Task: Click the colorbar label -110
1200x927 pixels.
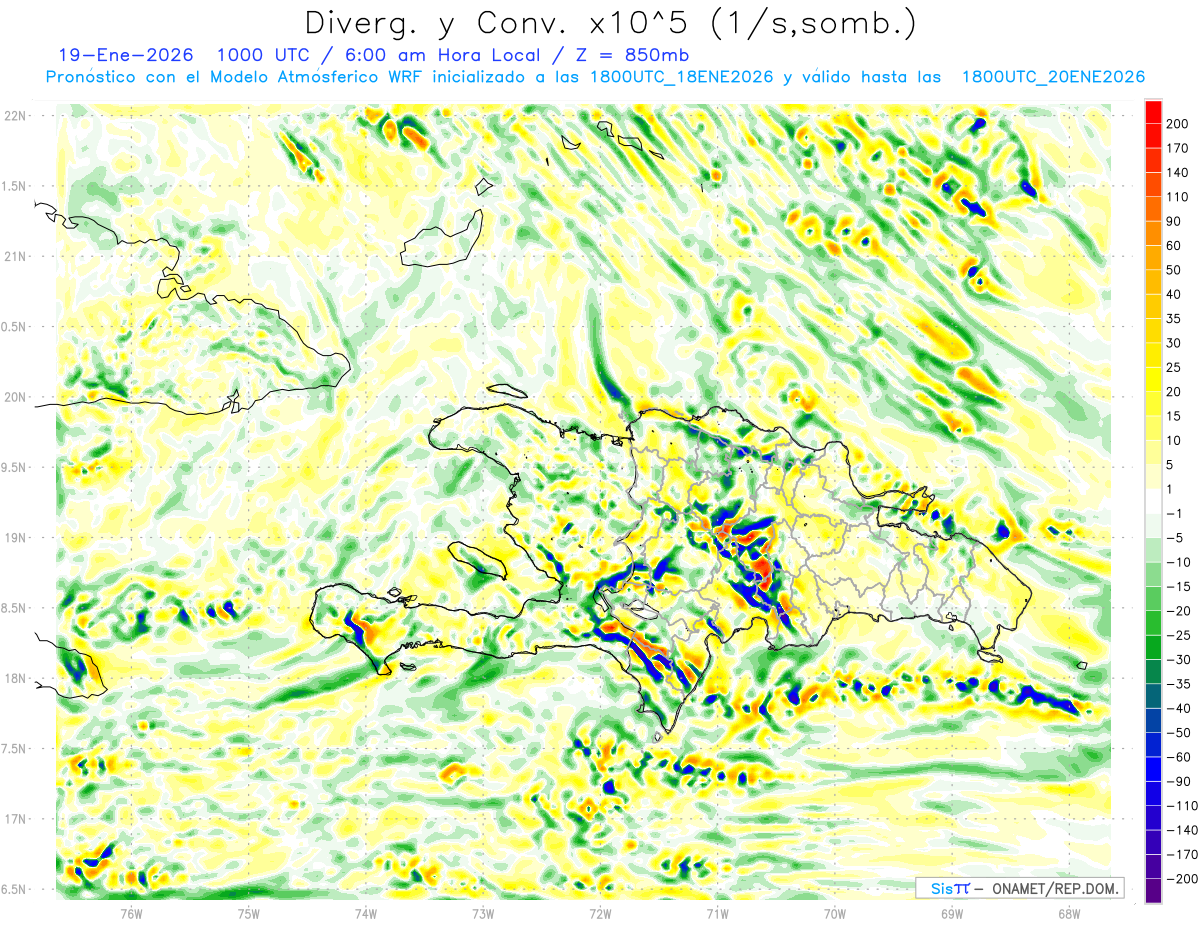Action: pos(1182,806)
